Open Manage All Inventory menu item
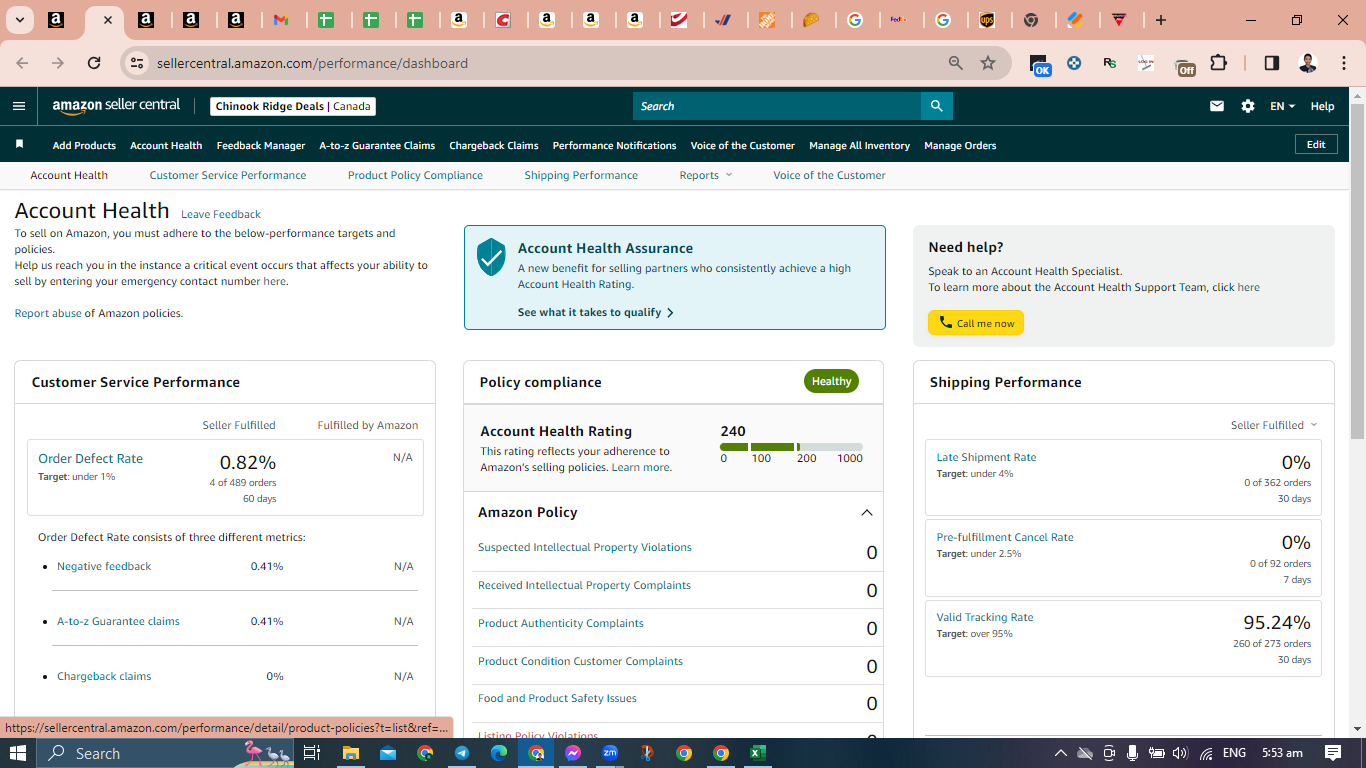 [859, 145]
